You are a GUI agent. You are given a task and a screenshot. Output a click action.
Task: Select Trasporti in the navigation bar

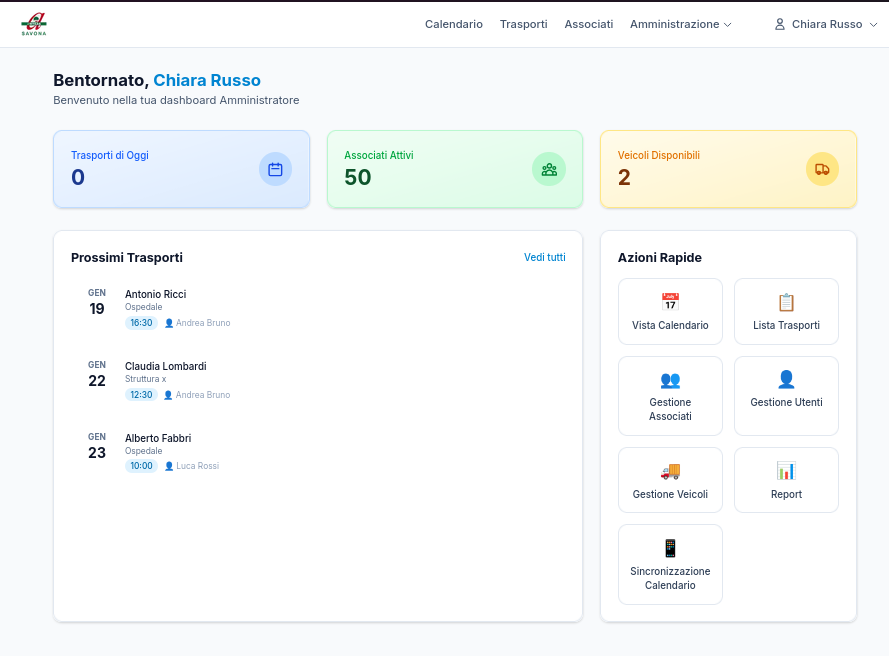point(523,24)
